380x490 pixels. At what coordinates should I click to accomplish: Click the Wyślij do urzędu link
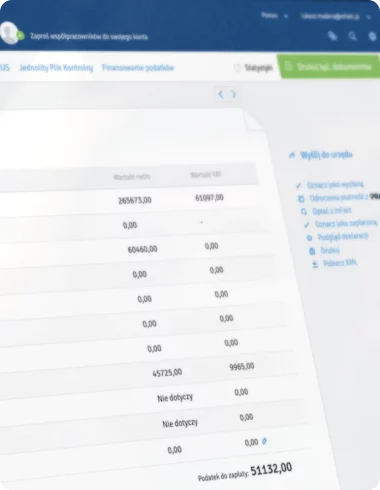click(326, 155)
